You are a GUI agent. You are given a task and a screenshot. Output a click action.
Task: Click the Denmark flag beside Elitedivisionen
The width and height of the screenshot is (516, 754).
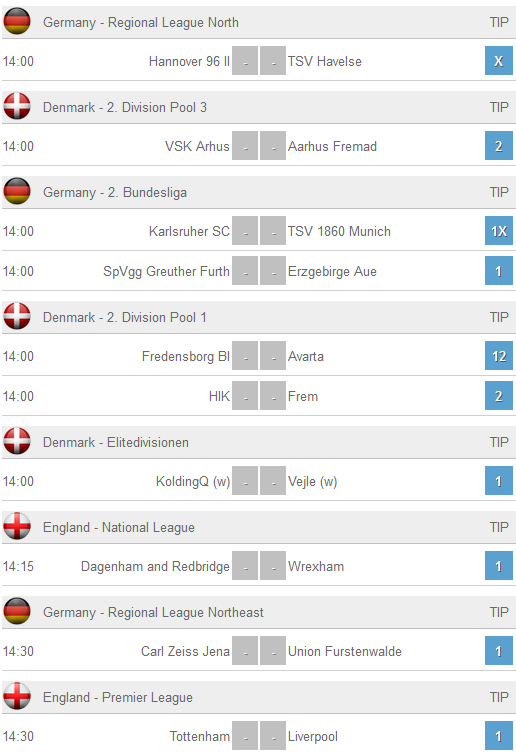[x=17, y=441]
